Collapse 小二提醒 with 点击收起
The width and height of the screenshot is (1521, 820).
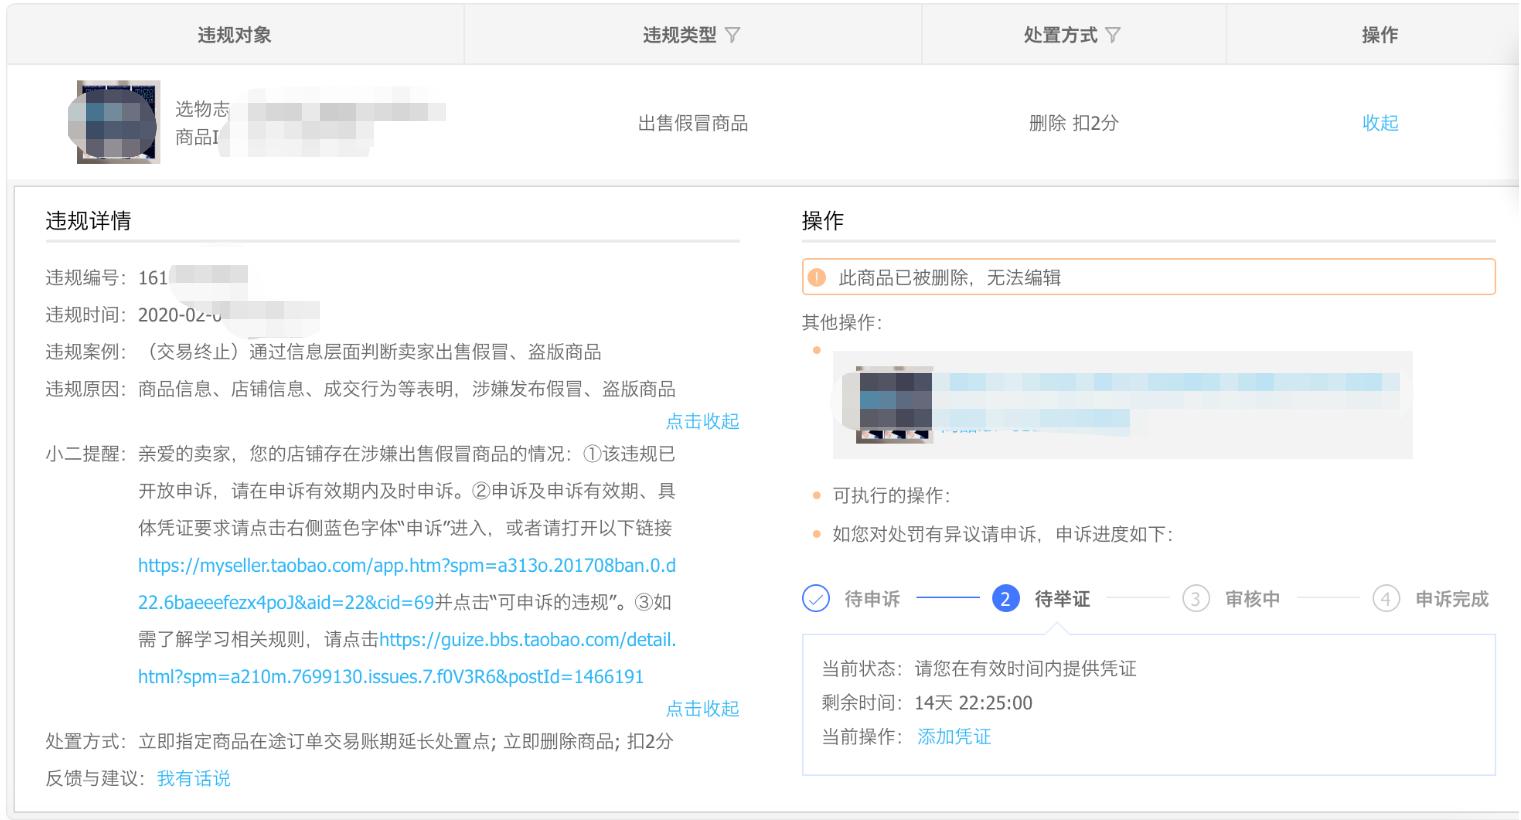(x=703, y=709)
